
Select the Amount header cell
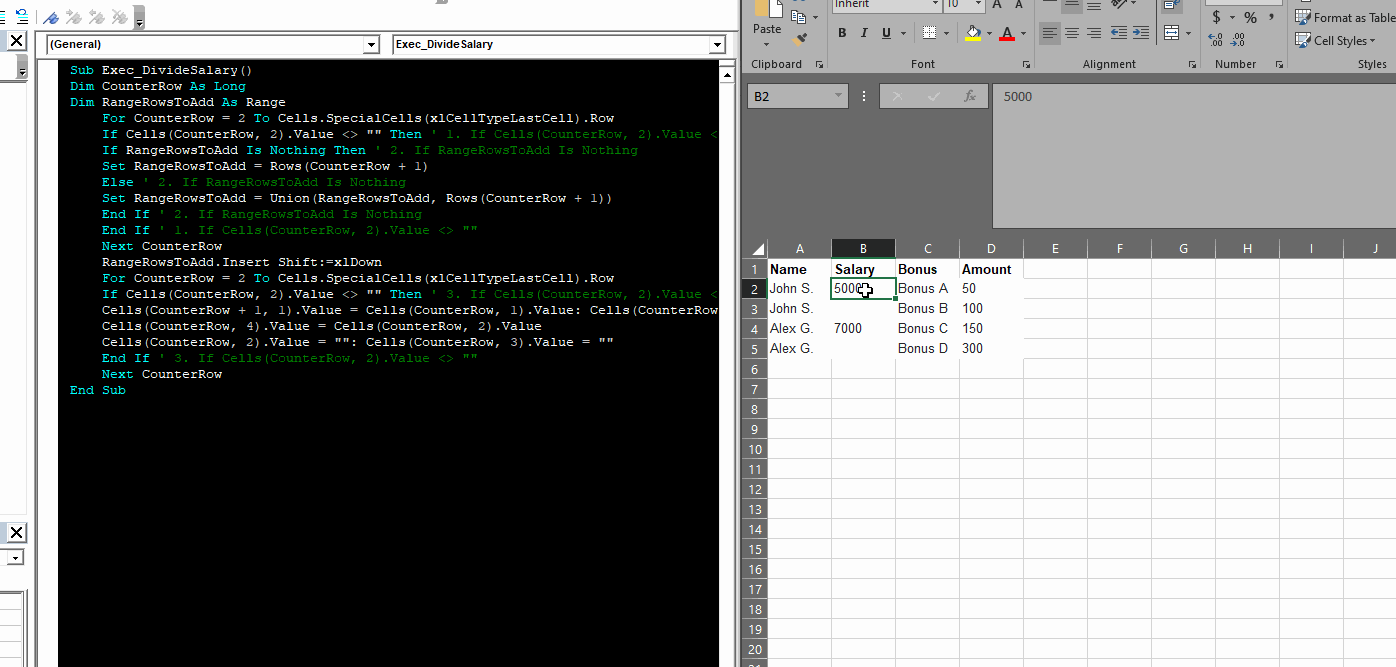[991, 269]
